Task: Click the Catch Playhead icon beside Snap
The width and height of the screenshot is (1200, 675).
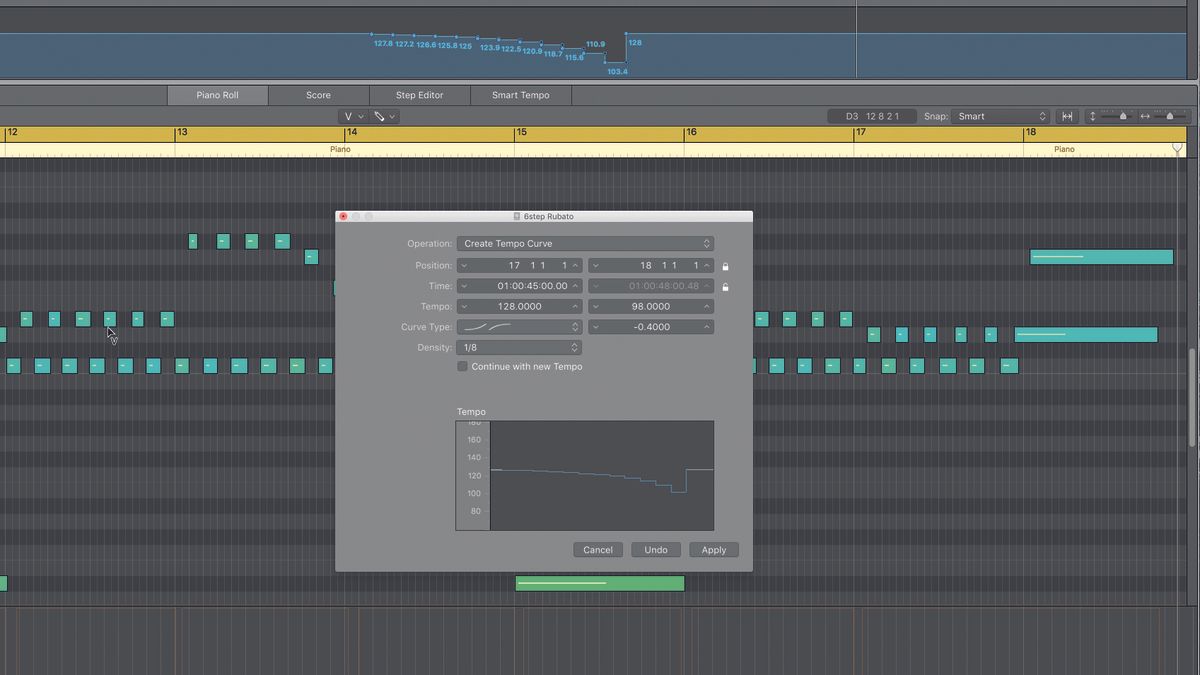Action: click(1067, 116)
